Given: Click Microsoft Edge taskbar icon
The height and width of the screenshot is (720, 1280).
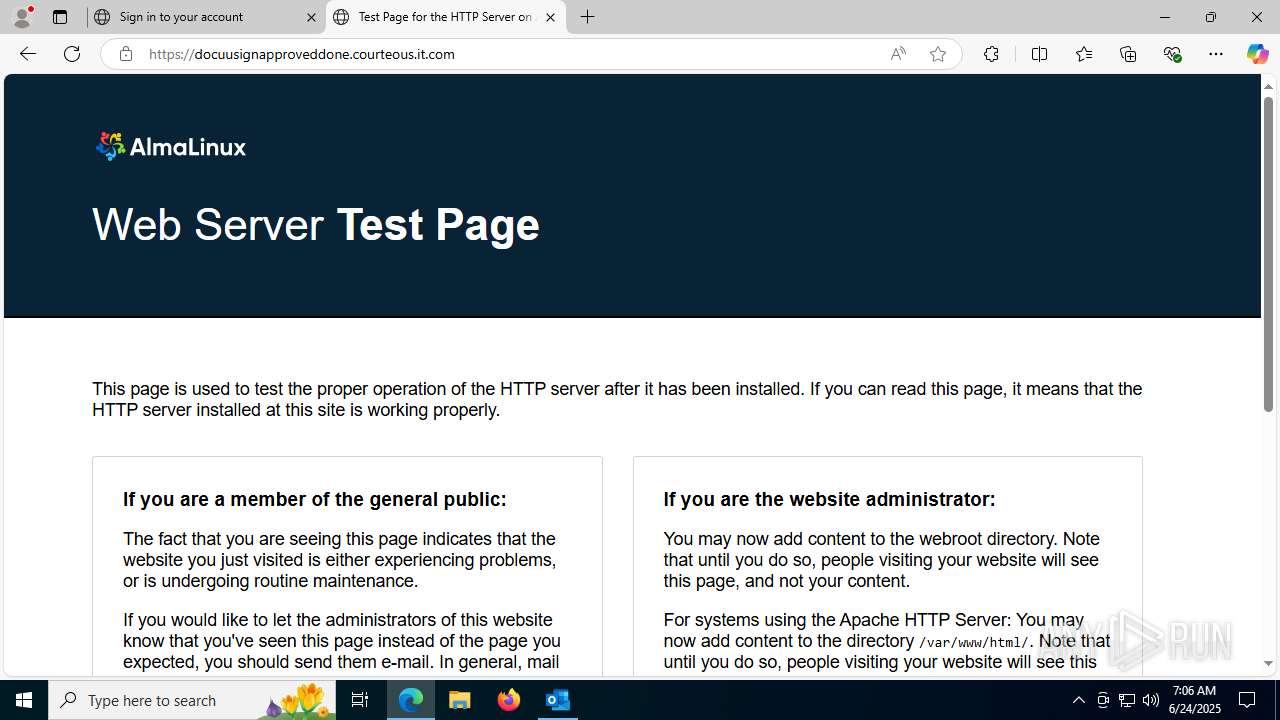Looking at the screenshot, I should click(411, 700).
